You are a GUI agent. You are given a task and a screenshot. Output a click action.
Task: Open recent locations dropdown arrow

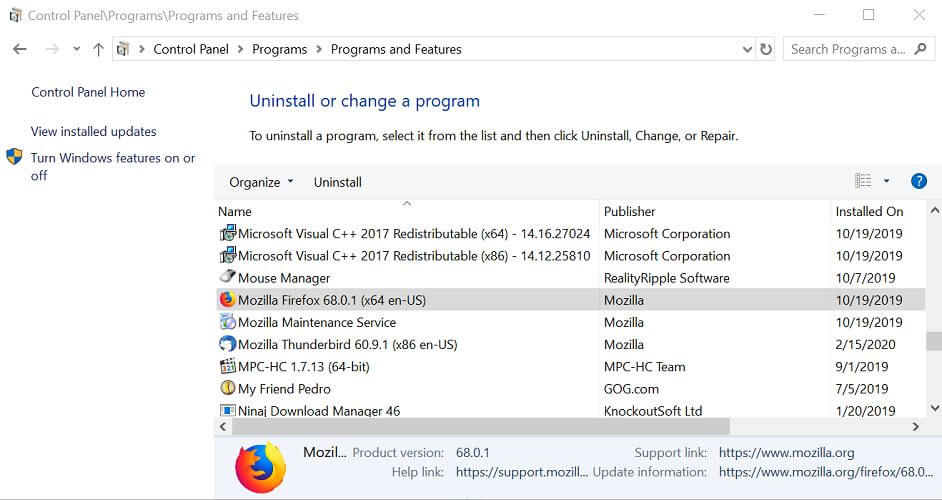76,49
